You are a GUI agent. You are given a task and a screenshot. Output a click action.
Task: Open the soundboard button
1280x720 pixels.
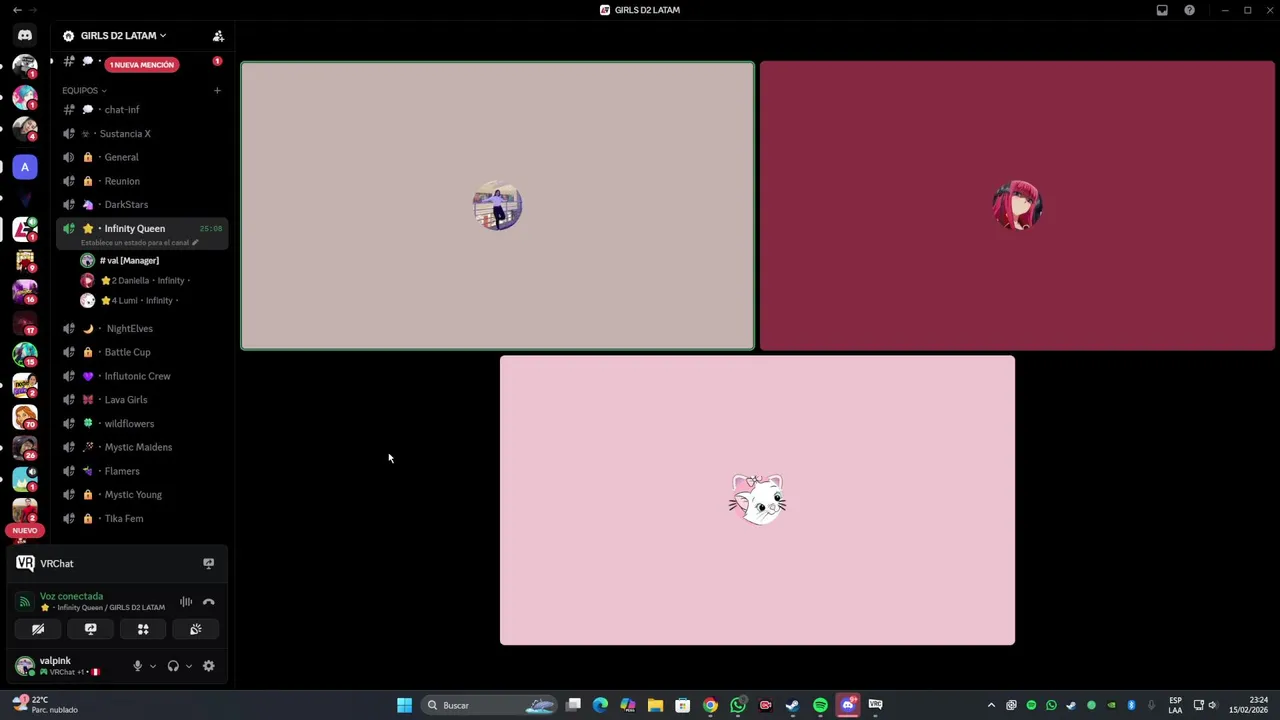click(196, 629)
